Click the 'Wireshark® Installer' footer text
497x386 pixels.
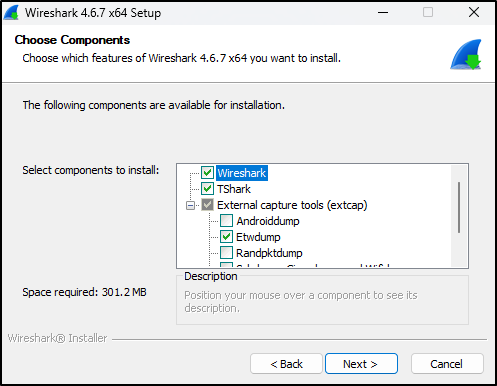pyautogui.click(x=57, y=338)
